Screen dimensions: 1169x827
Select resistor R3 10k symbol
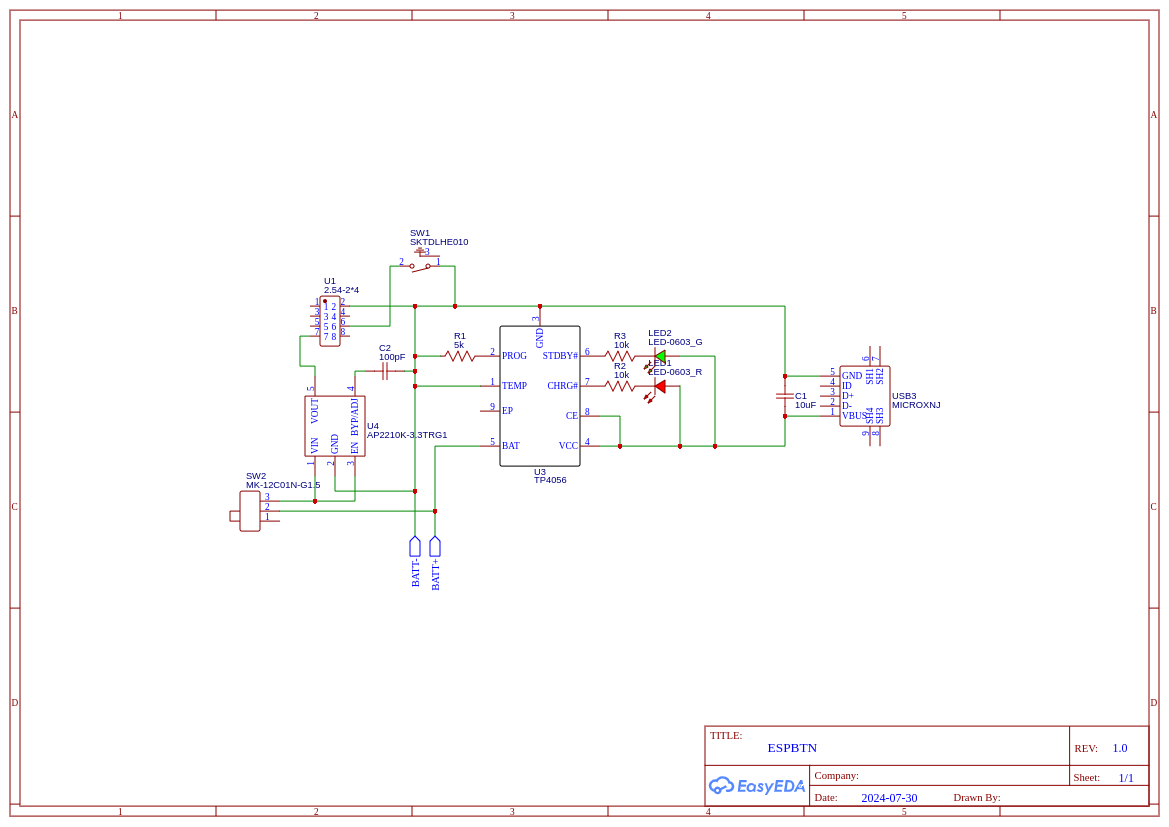(x=620, y=356)
